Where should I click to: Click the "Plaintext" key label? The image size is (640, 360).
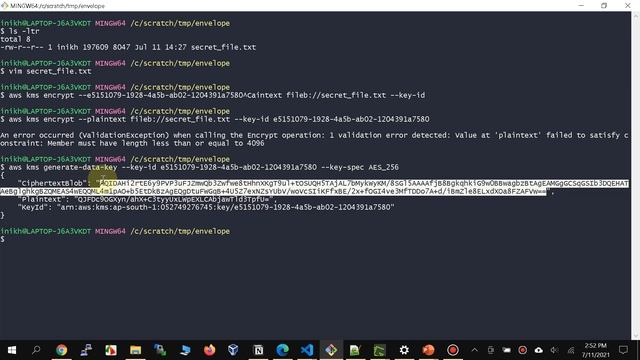pyautogui.click(x=43, y=199)
